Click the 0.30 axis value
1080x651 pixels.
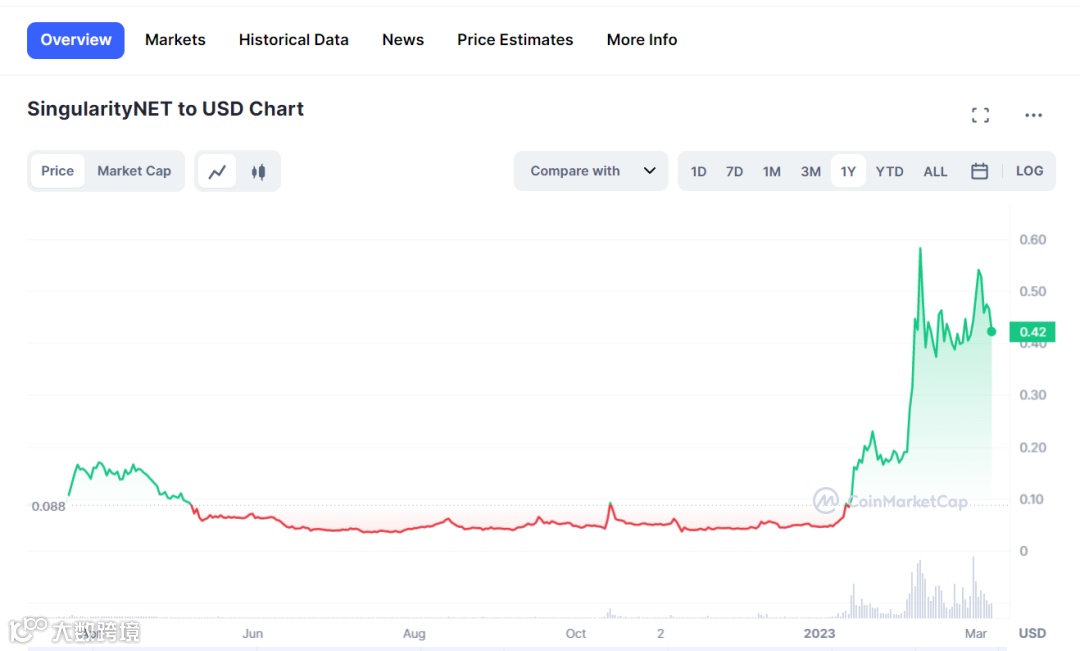click(1032, 395)
